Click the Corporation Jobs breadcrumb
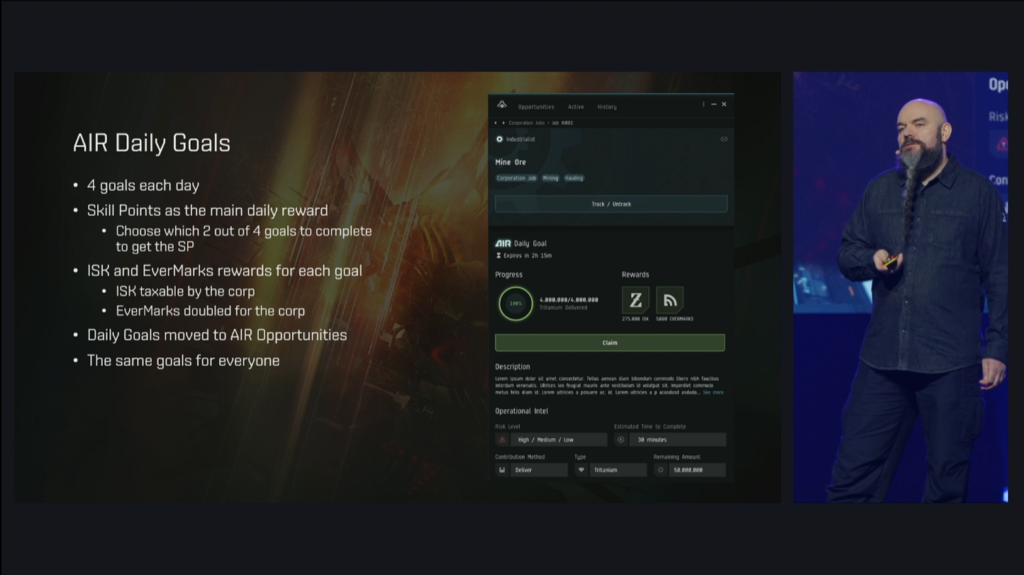The width and height of the screenshot is (1024, 575). pos(526,123)
